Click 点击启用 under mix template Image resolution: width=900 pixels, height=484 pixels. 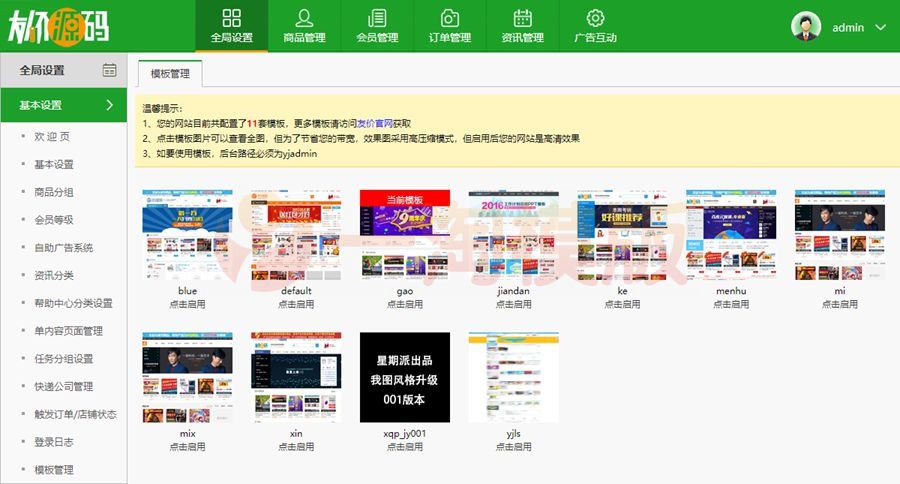pyautogui.click(x=187, y=447)
